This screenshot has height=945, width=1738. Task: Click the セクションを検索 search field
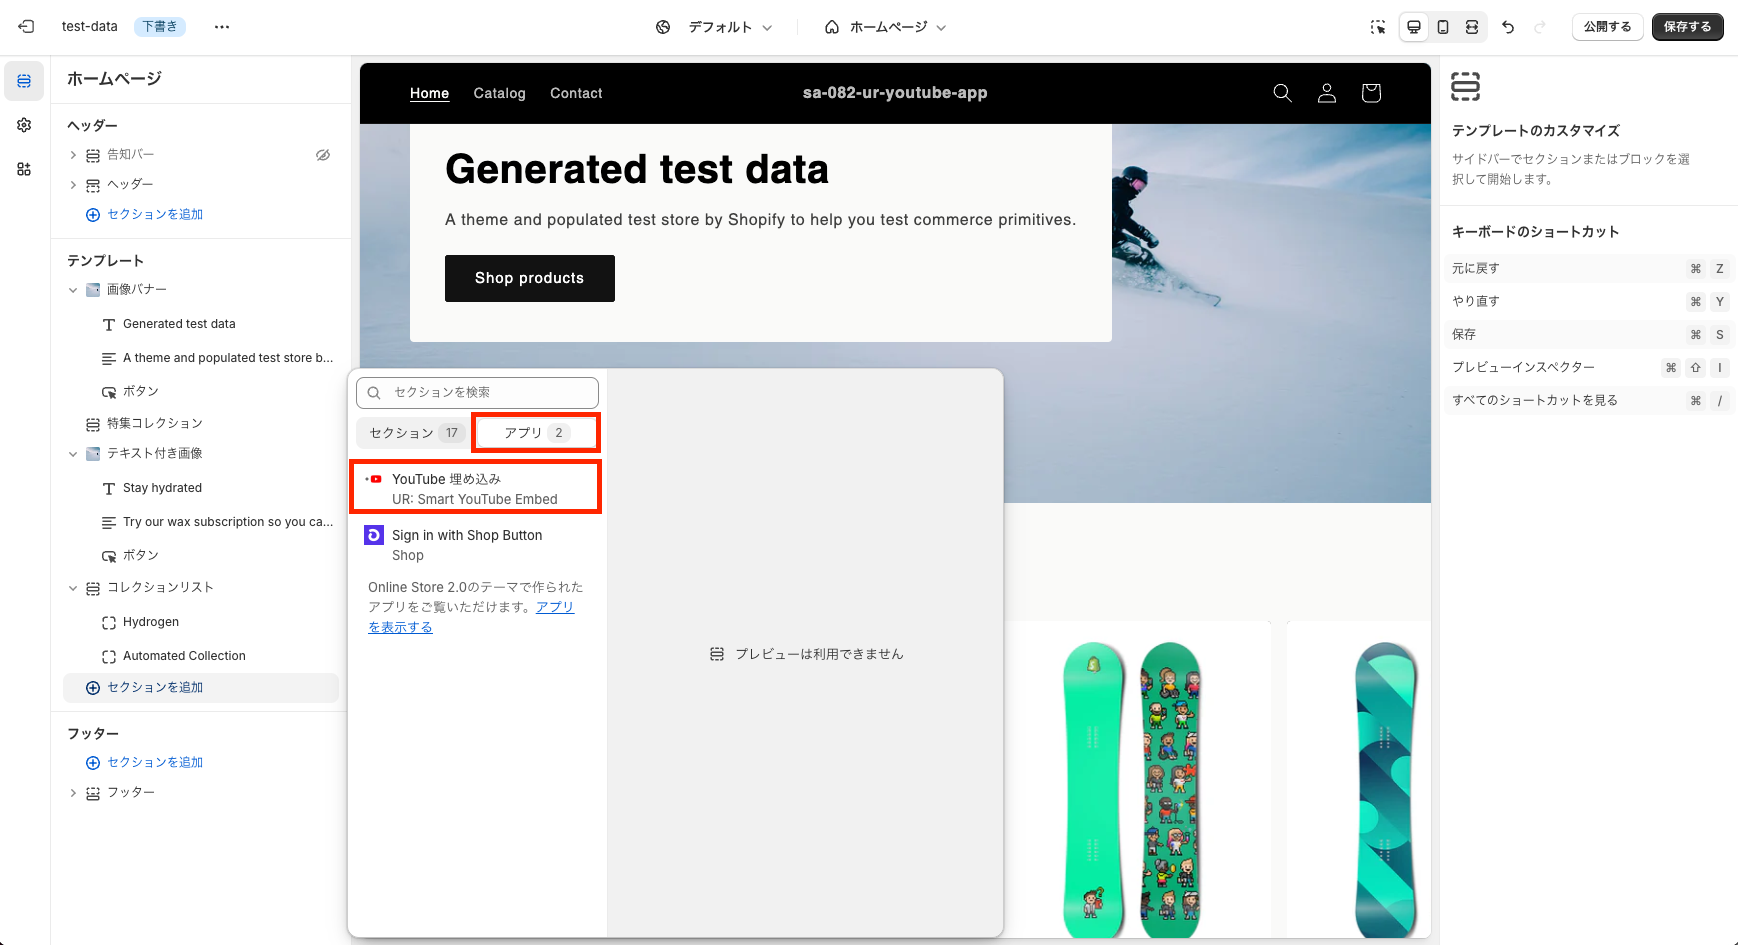pyautogui.click(x=477, y=392)
